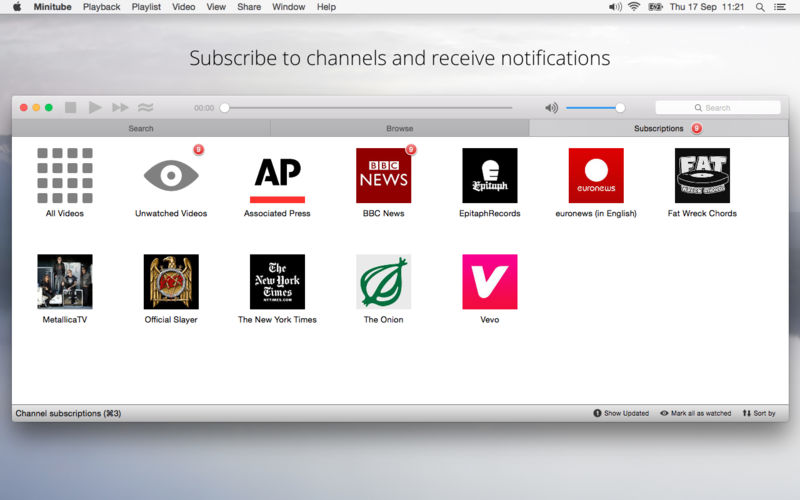Open the Playlist menu
Screen dimensions: 800x500
pos(146,7)
